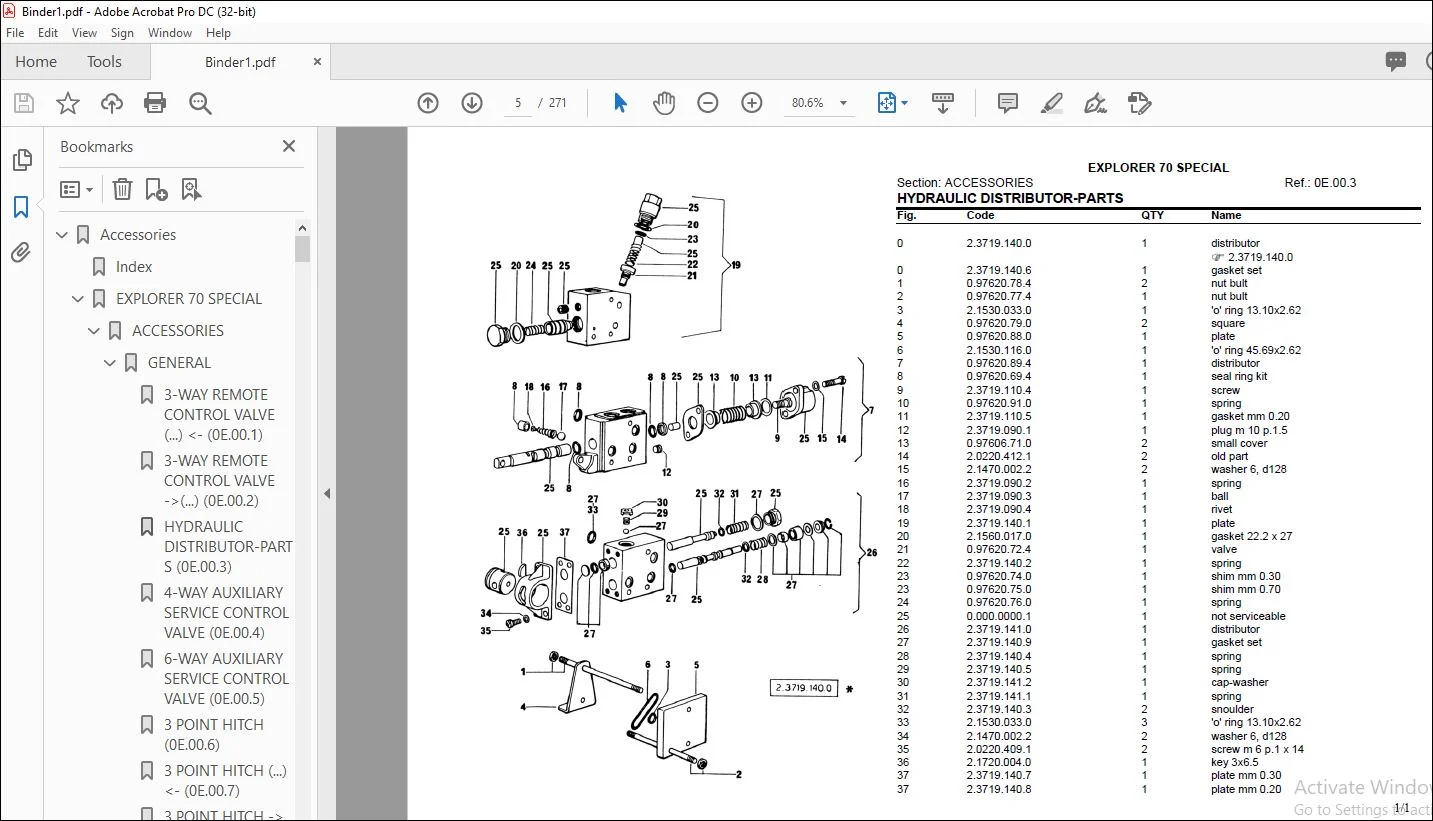Screen dimensions: 1433x821
Task: Click the 'Section: ACCESSORIES' text on the page
Action: pyautogui.click(x=965, y=183)
